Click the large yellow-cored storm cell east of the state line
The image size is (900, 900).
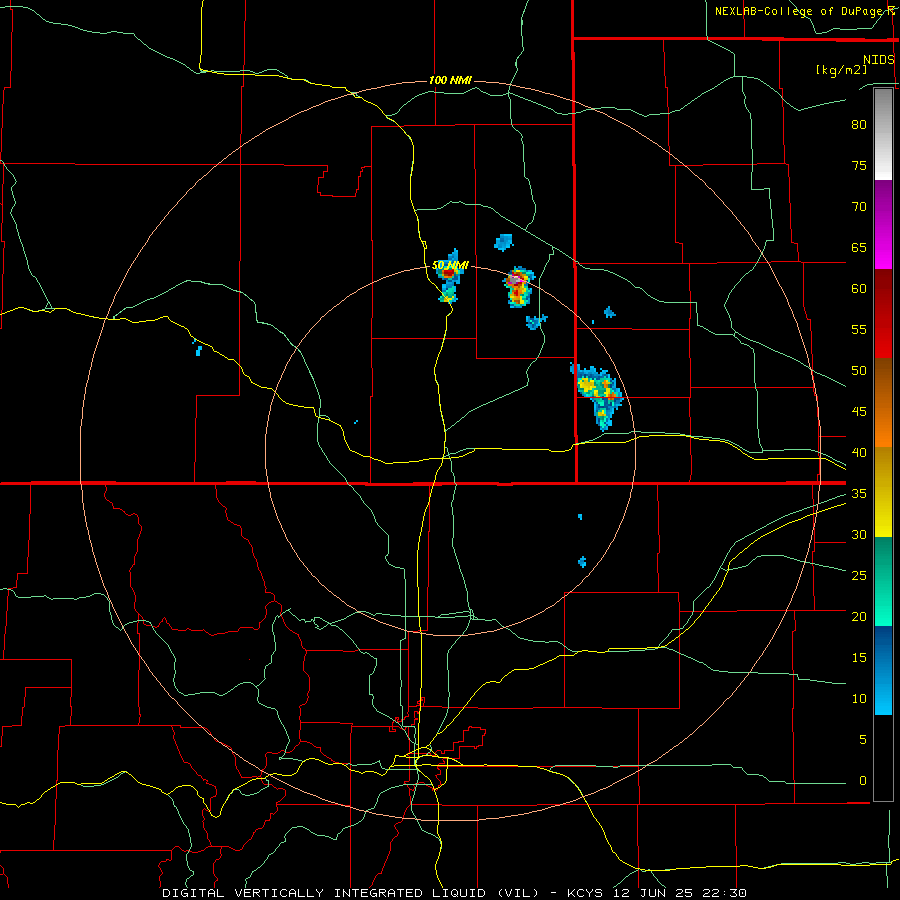click(597, 395)
